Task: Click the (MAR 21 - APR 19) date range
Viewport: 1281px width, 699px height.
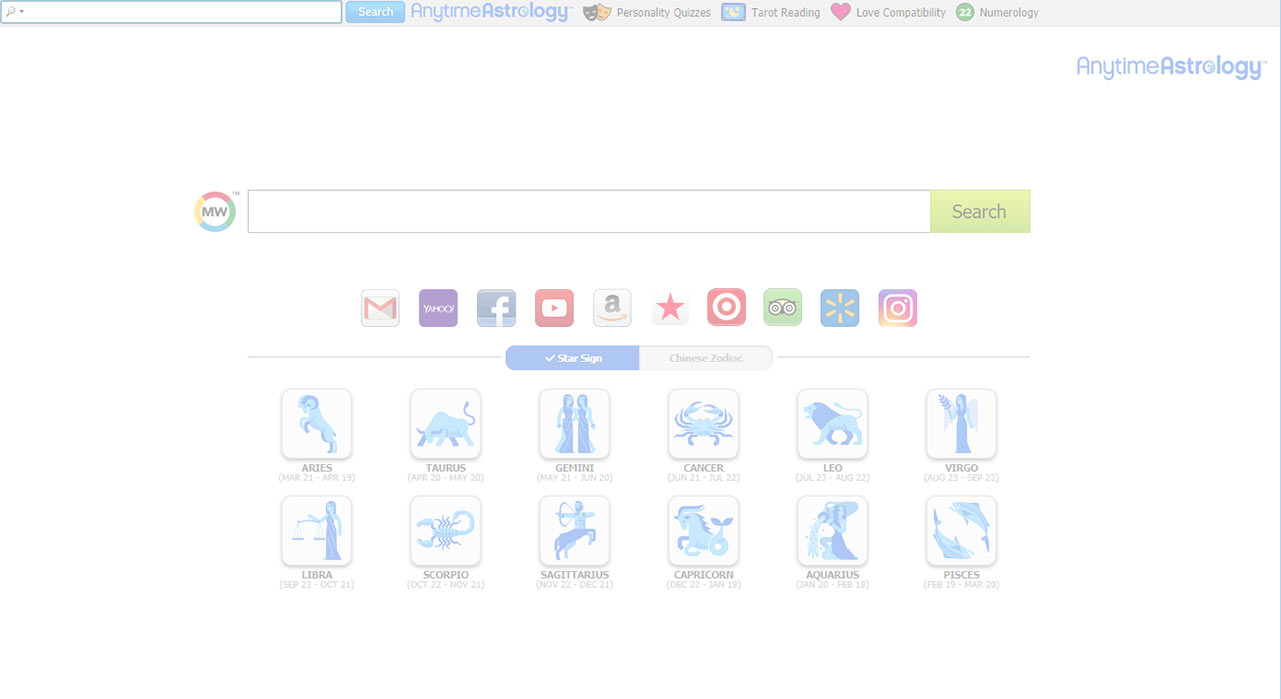Action: 317,478
